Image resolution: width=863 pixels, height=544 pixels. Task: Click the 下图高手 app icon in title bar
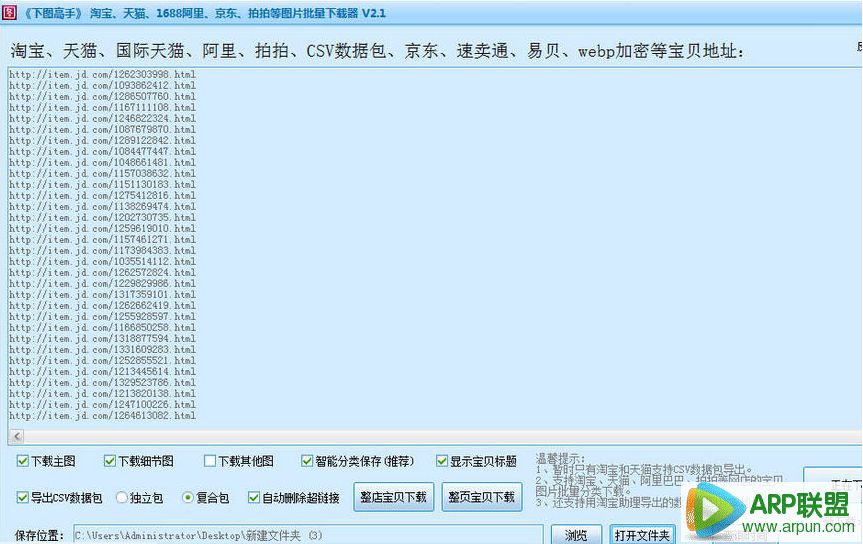pyautogui.click(x=9, y=12)
